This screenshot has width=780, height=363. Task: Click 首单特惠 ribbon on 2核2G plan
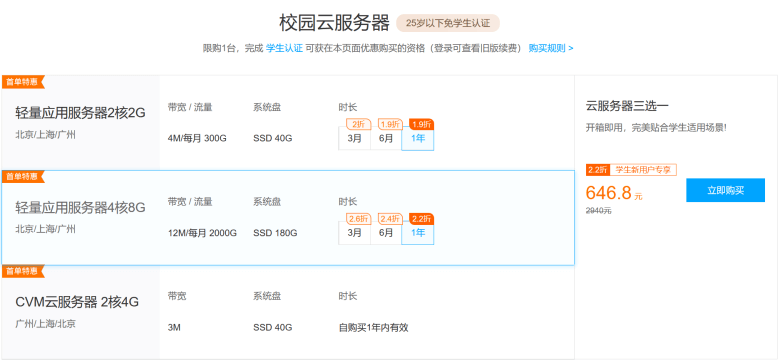[23, 82]
